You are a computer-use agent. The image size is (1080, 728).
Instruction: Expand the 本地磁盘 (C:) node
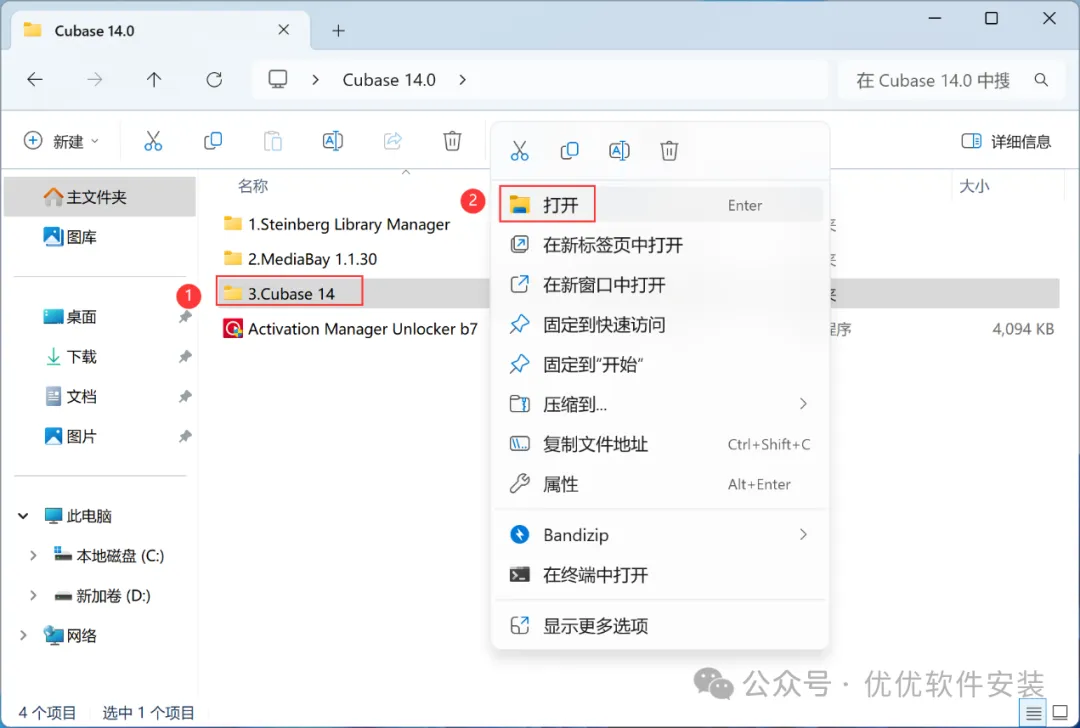[x=32, y=556]
